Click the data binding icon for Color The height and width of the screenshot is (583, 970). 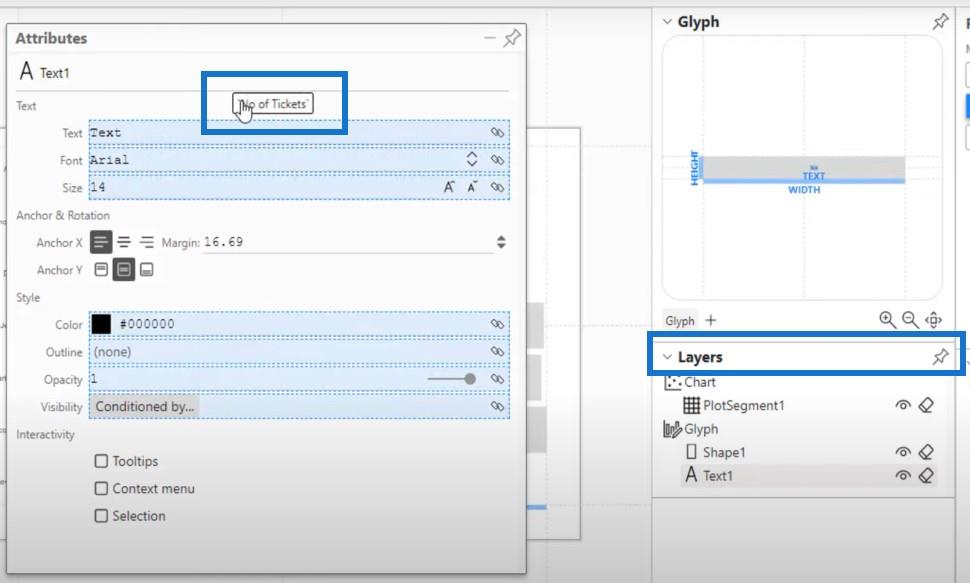tap(497, 324)
